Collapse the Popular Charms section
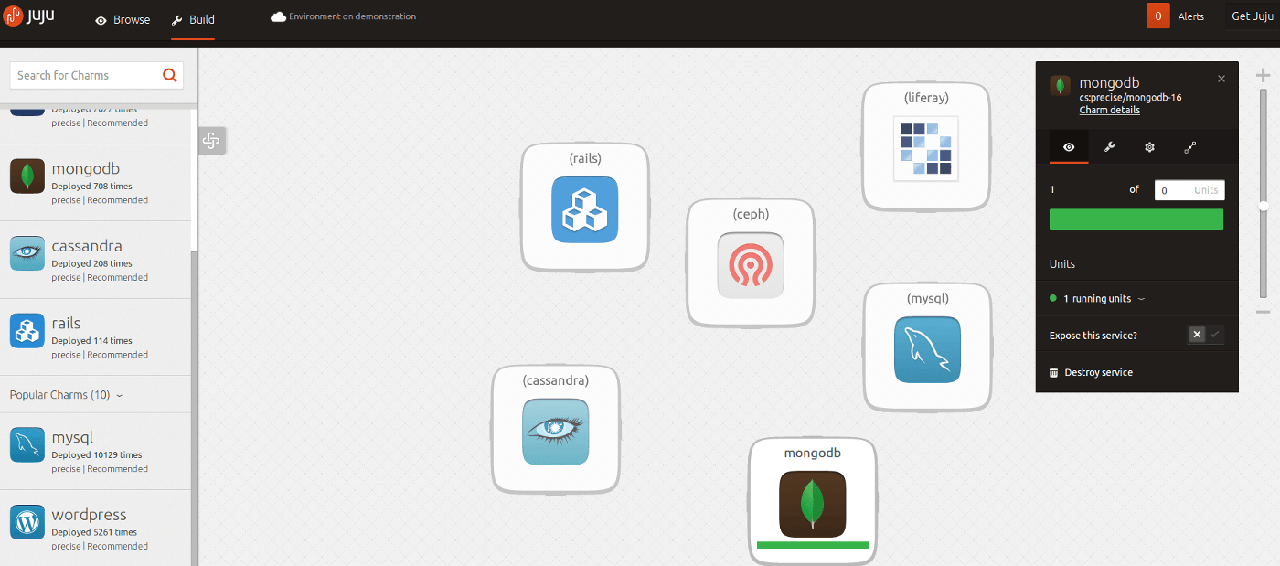The height and width of the screenshot is (566, 1280). click(x=67, y=395)
